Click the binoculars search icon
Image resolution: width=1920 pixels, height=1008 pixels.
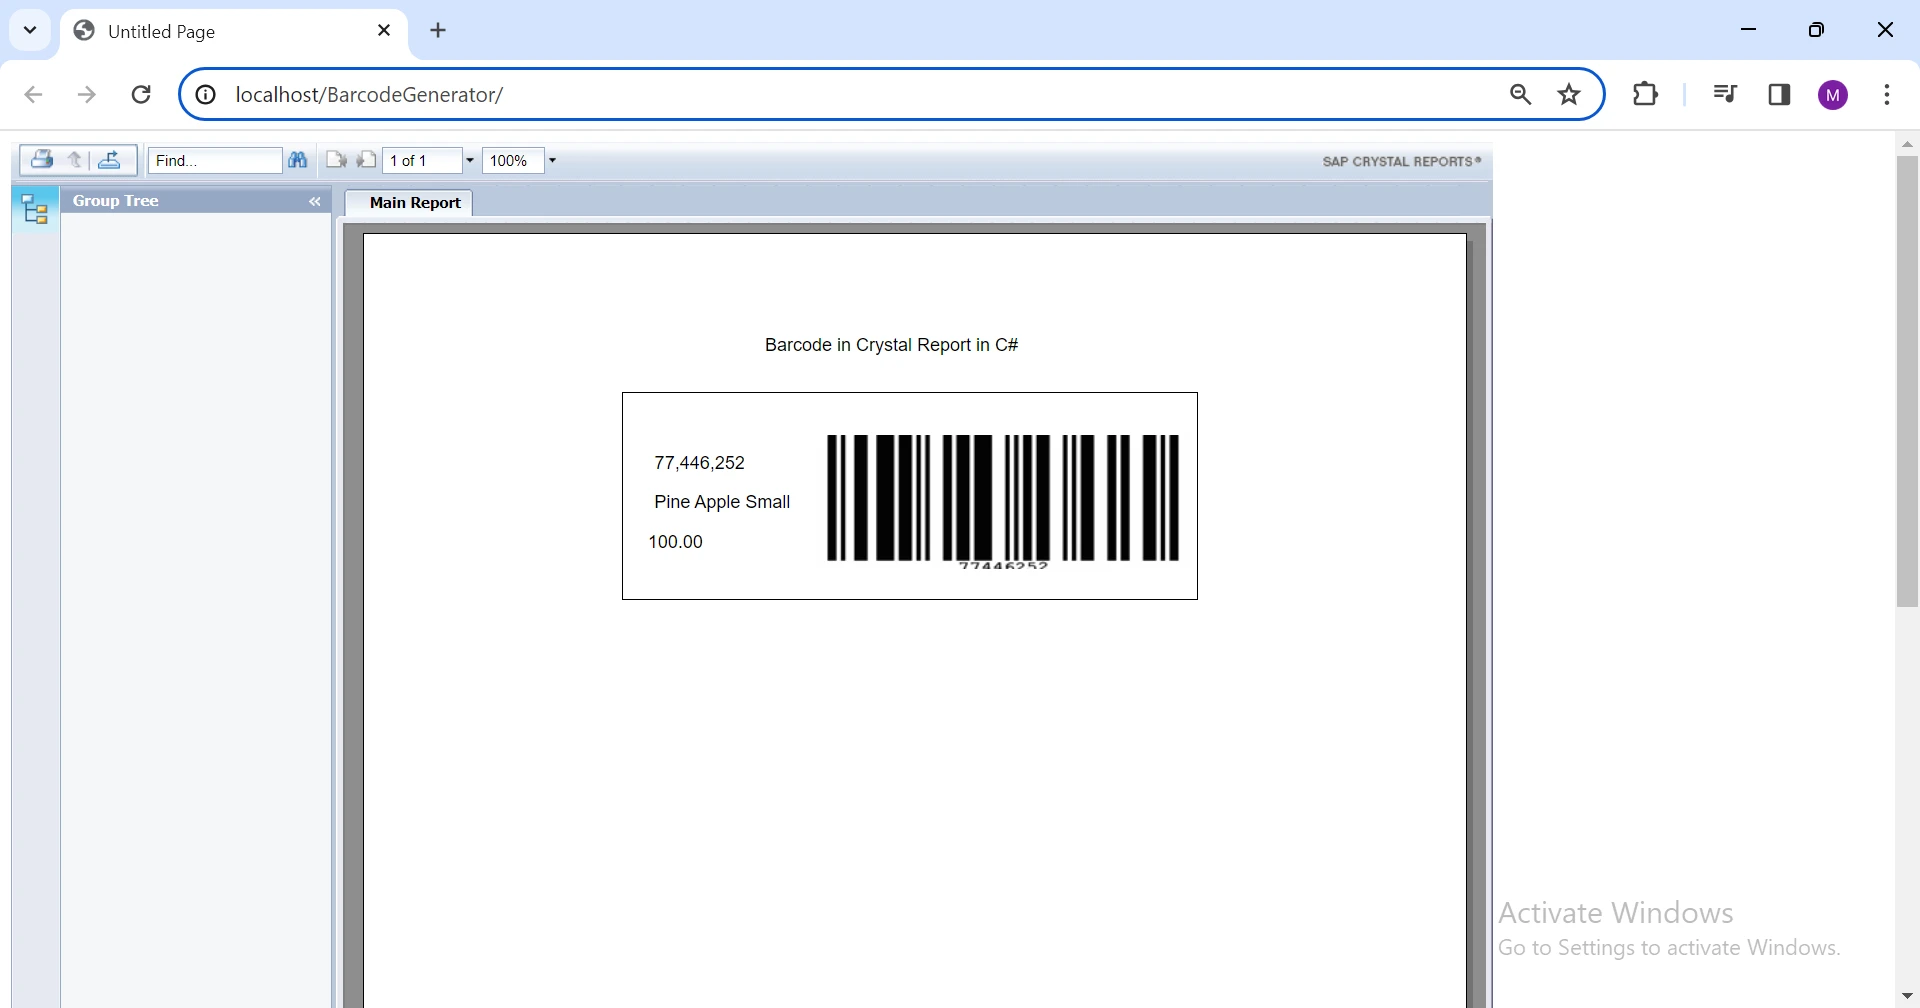point(298,160)
